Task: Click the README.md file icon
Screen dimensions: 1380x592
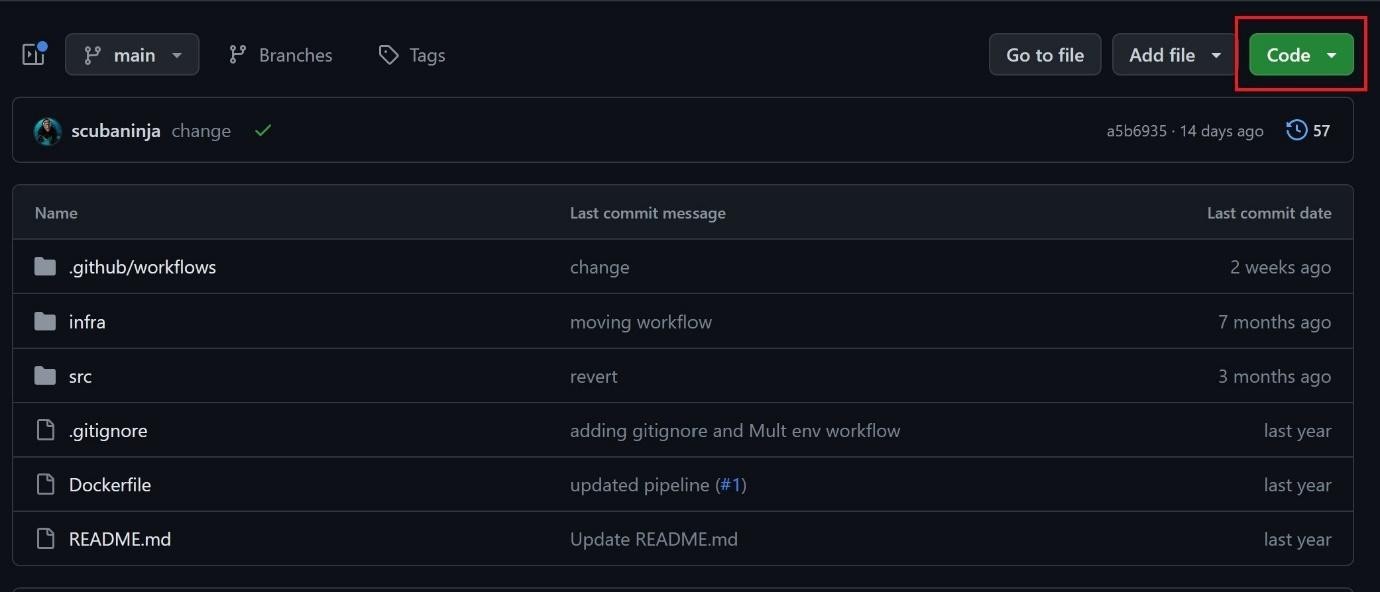Action: pyautogui.click(x=44, y=538)
